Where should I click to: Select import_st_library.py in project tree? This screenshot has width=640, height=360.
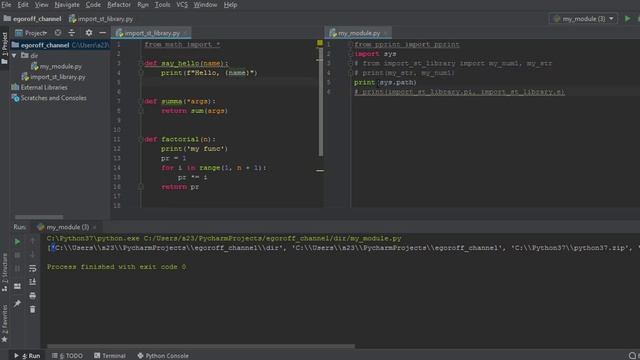(x=53, y=77)
